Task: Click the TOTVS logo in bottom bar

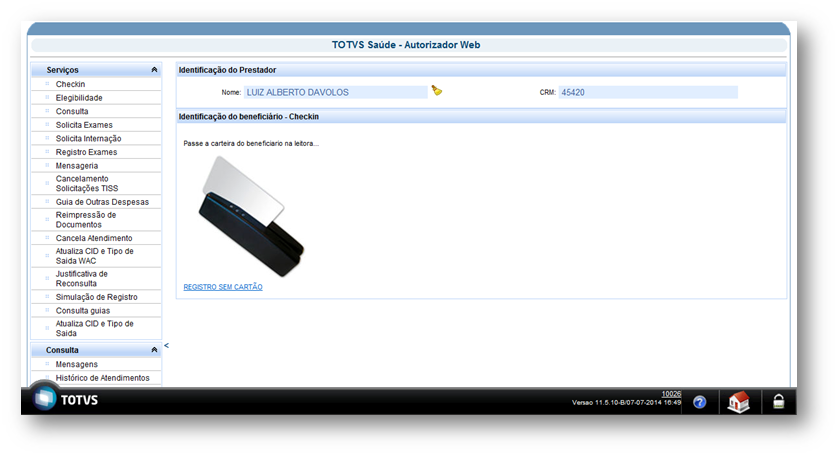Action: pos(66,399)
